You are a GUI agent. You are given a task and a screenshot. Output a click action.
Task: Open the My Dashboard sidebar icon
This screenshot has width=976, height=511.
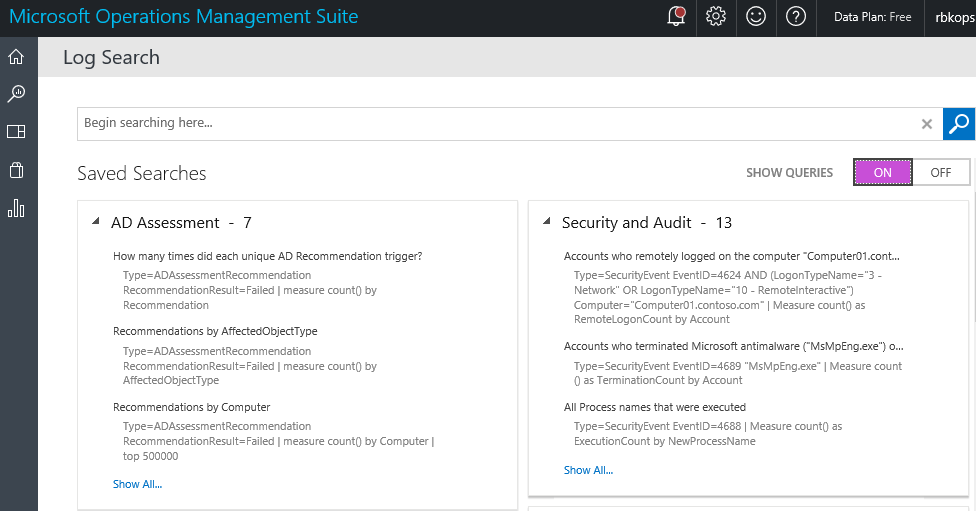16,132
